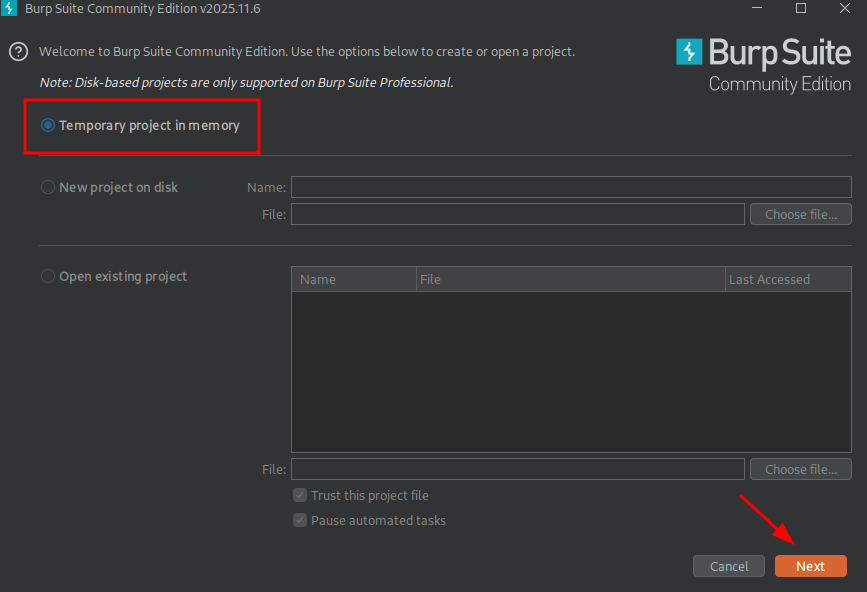Viewport: 867px width, 592px height.
Task: Click Choose file below the project list
Action: 800,468
